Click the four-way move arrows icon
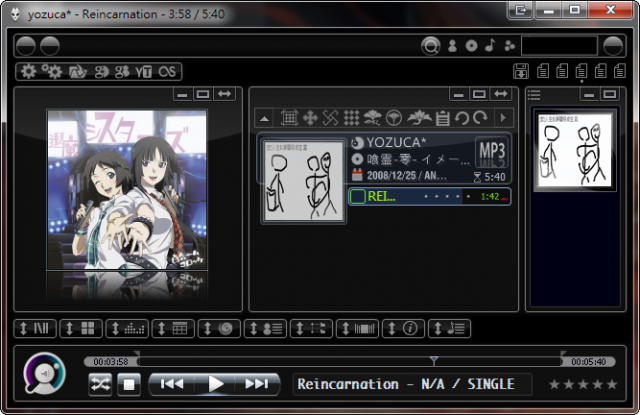Image resolution: width=640 pixels, height=415 pixels. [x=310, y=118]
